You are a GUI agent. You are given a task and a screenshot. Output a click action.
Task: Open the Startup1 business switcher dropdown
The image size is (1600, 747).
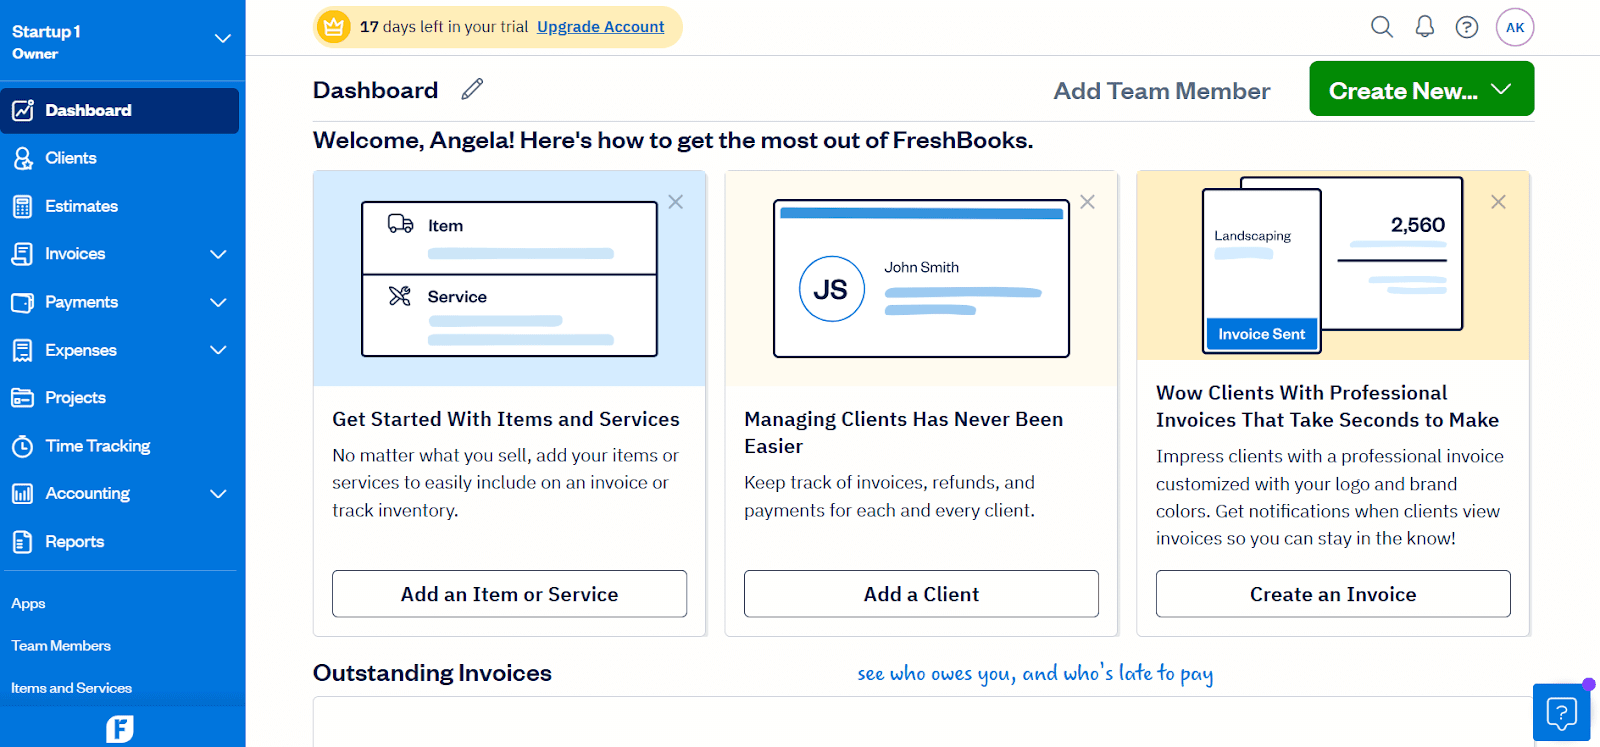tap(223, 39)
